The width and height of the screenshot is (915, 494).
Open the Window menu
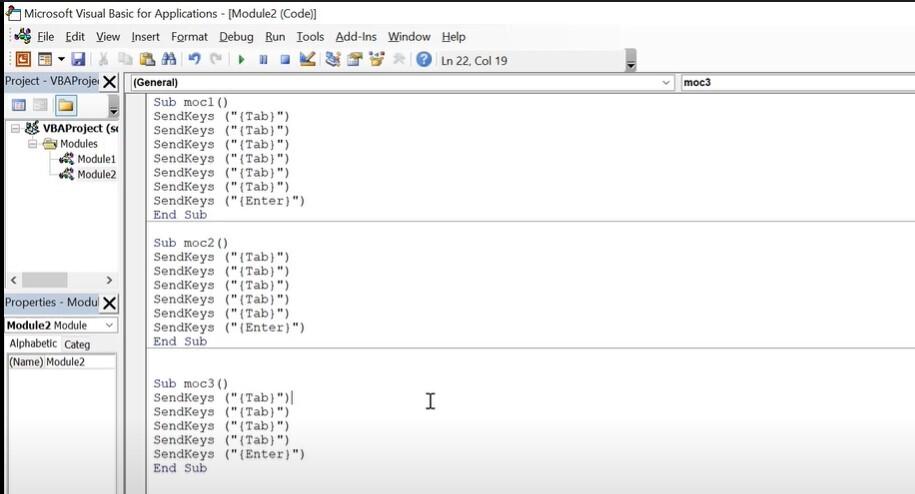[x=409, y=37]
